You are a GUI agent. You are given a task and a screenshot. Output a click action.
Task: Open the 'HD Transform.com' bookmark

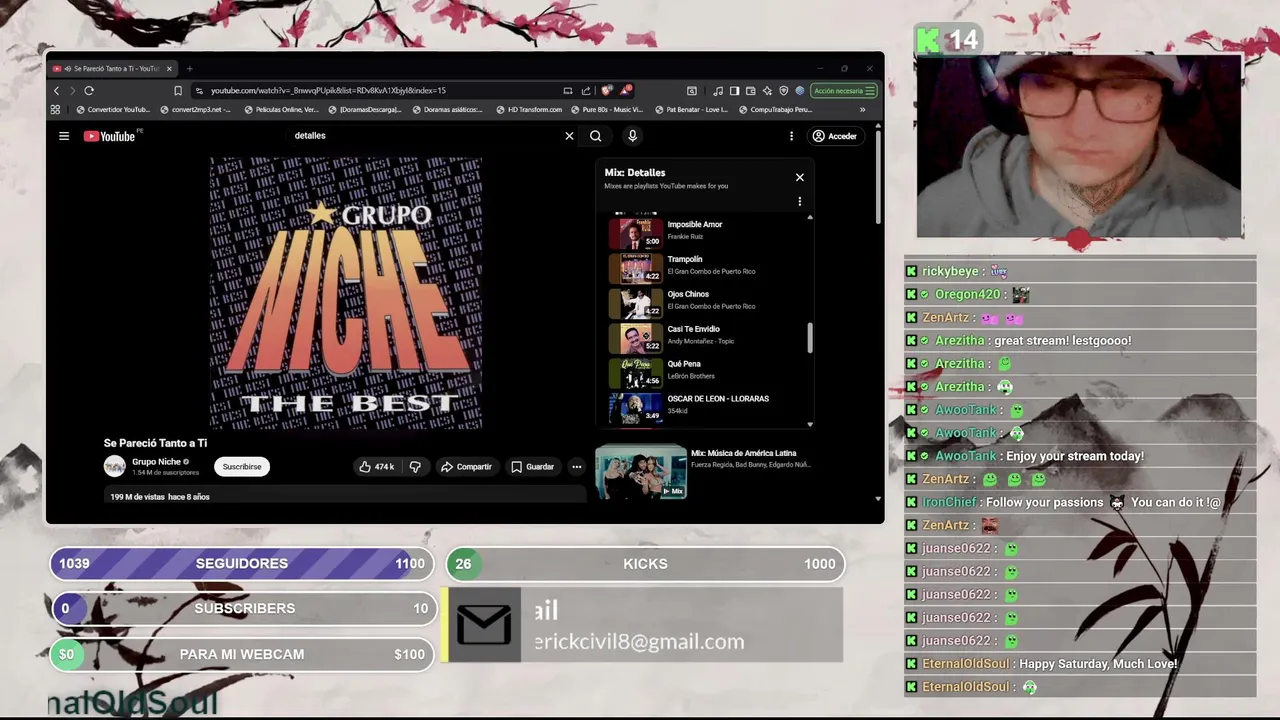coord(530,110)
